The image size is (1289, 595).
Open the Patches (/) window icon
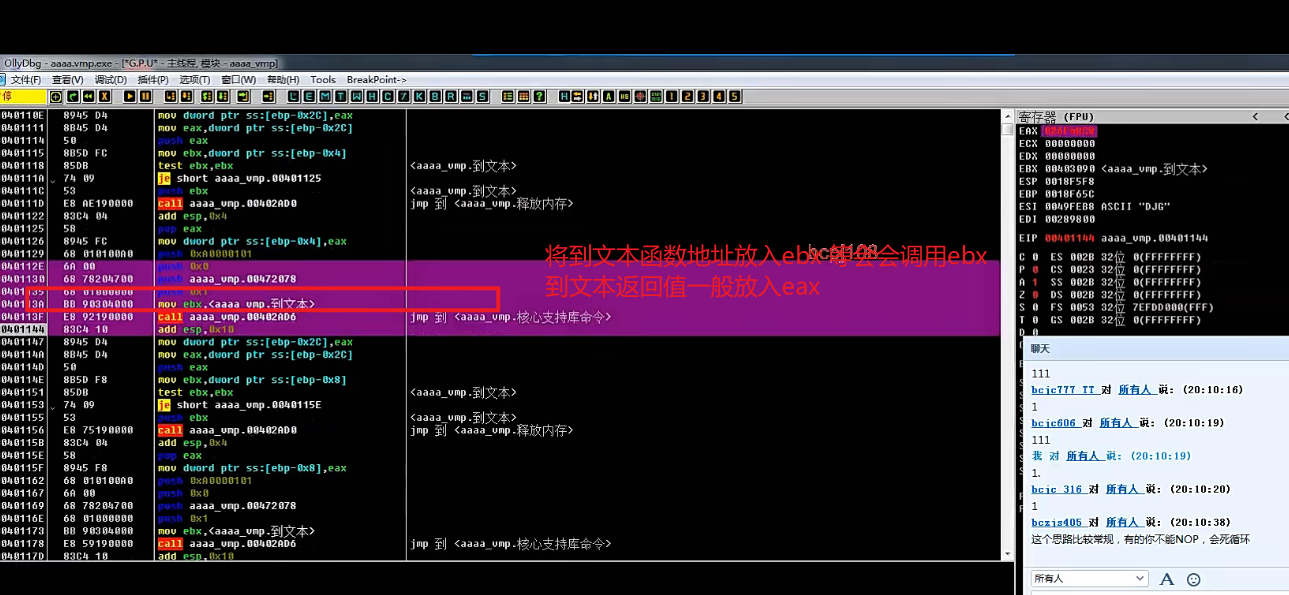coord(402,97)
